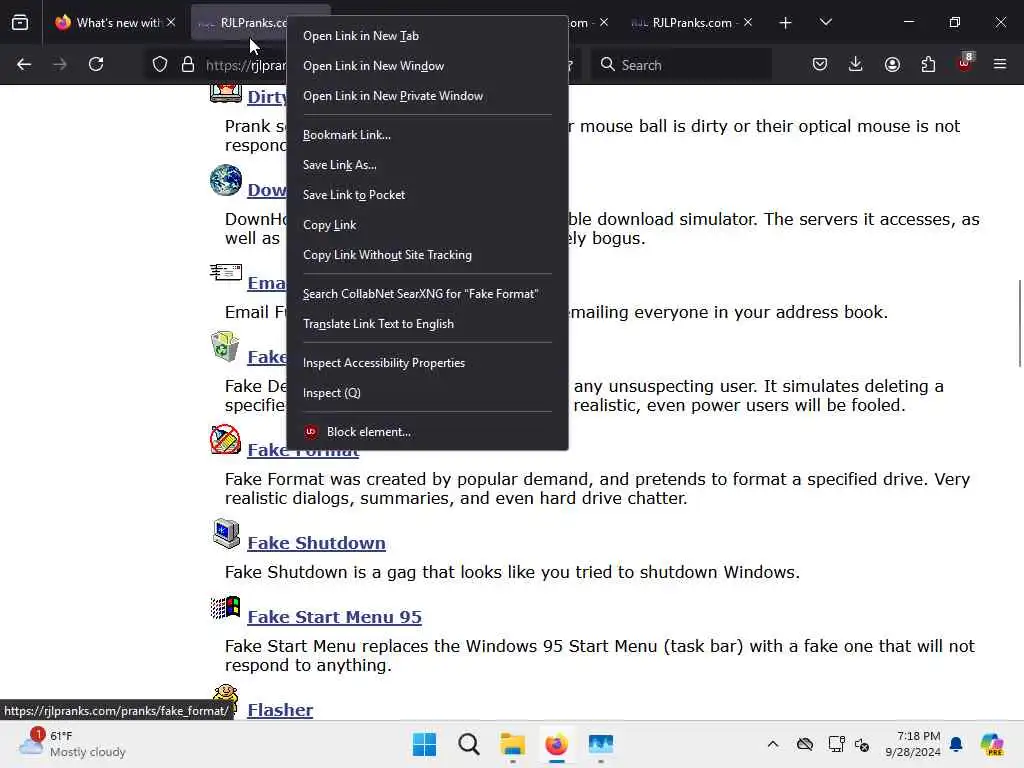
Task: Click the search magnifier icon in toolbar
Action: pos(607,64)
